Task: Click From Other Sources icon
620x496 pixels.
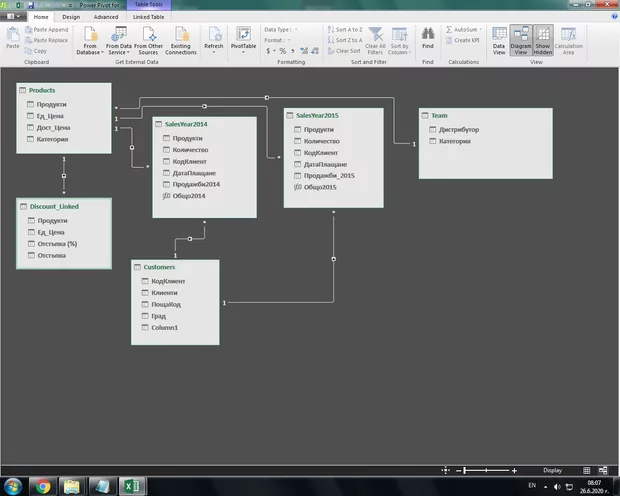Action: pyautogui.click(x=147, y=40)
